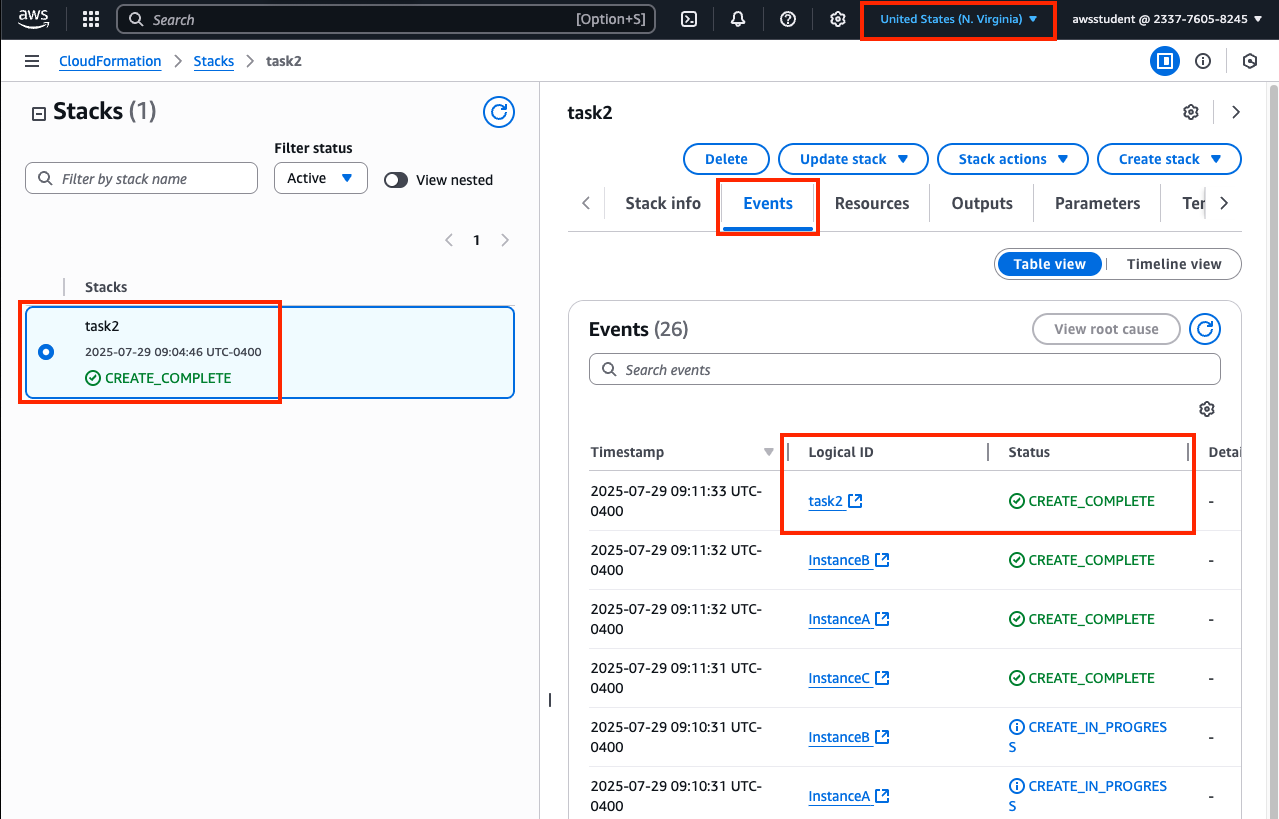The width and height of the screenshot is (1279, 819).
Task: Open the Outputs tab
Action: (982, 203)
